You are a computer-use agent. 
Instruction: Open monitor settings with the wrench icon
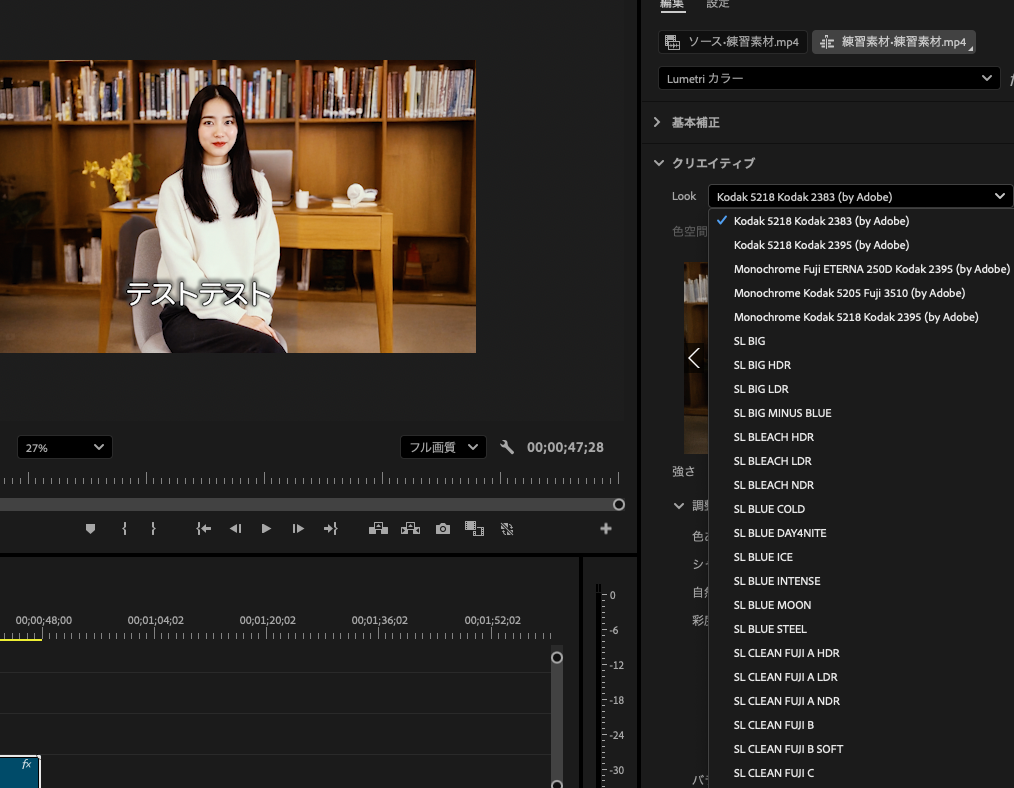(x=507, y=447)
